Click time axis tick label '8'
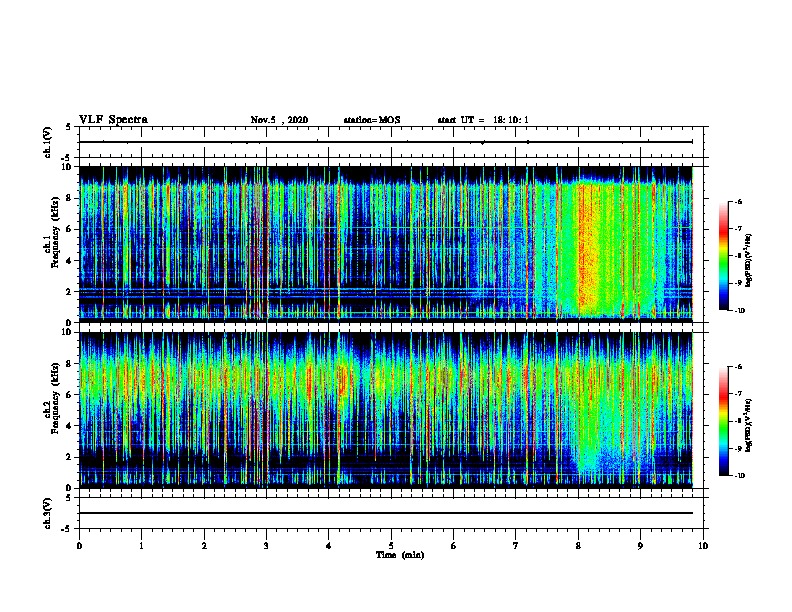Screen dimensions: 792x612 click(x=578, y=546)
